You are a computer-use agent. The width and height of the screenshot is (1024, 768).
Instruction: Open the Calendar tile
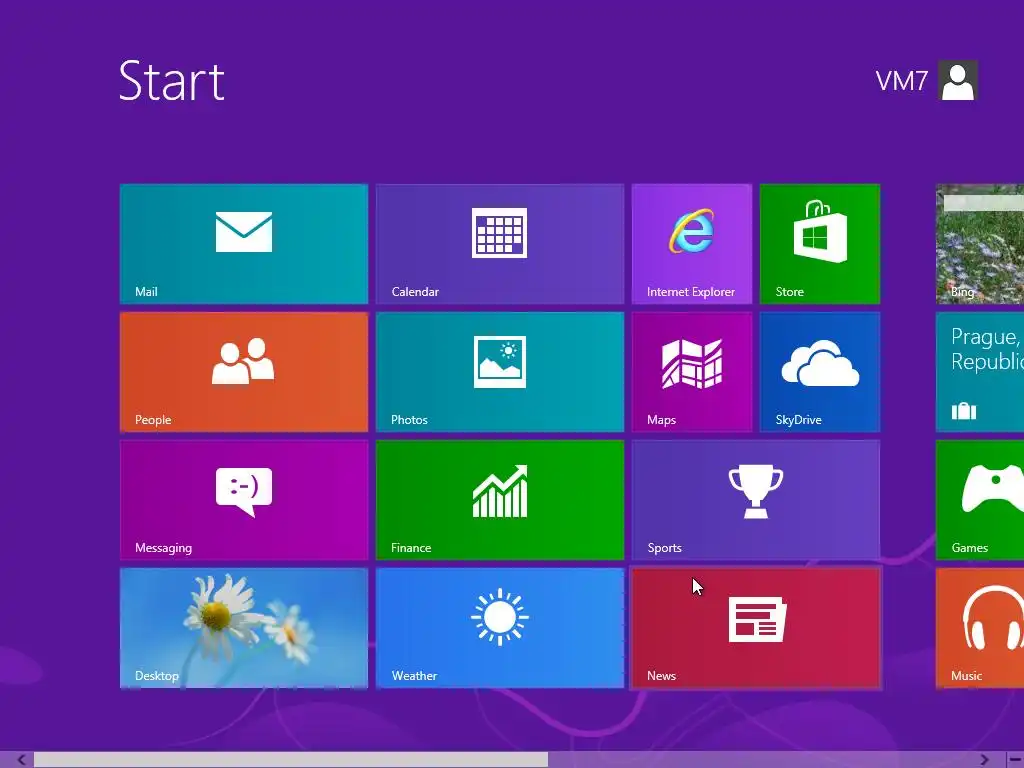pyautogui.click(x=500, y=244)
